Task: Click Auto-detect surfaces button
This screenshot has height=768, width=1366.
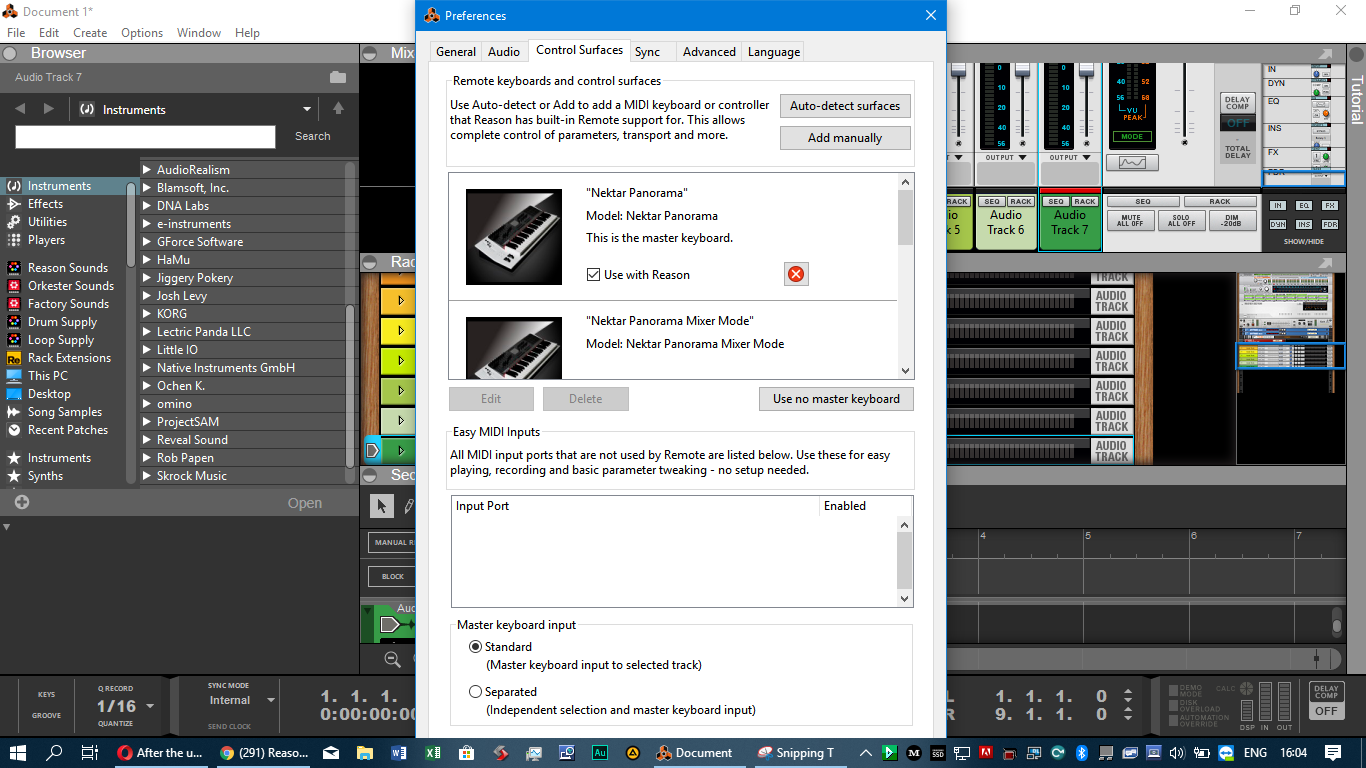Action: tap(845, 106)
